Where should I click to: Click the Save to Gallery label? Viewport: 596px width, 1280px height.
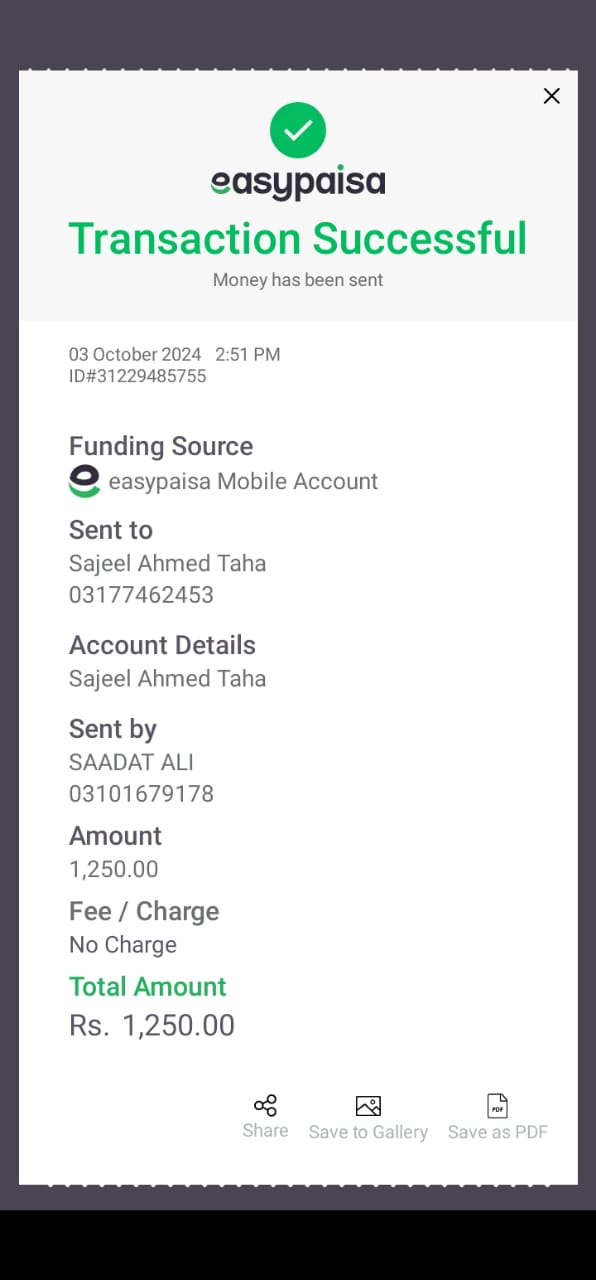(x=368, y=1132)
